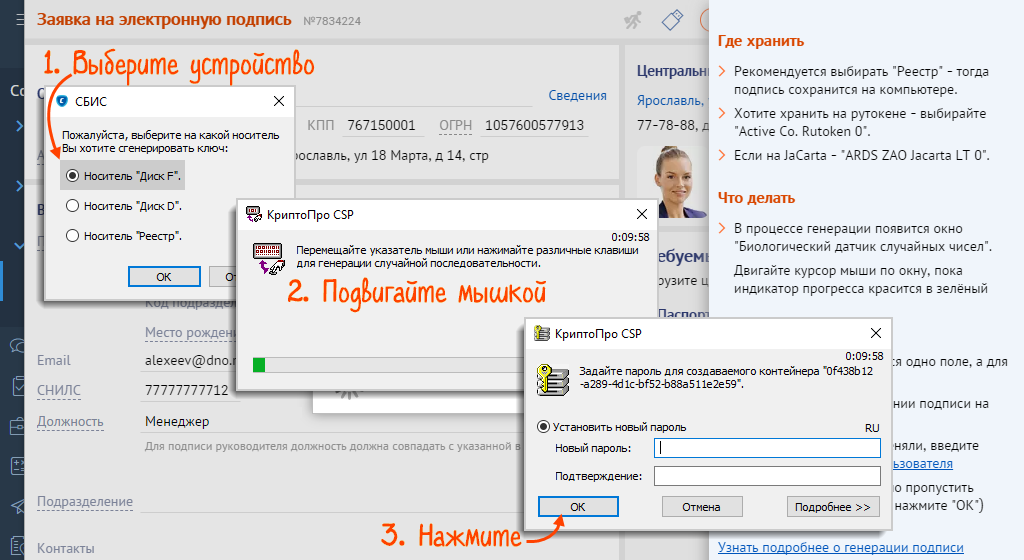Click the "ОГРН" label
1024x560 pixels.
pos(455,125)
